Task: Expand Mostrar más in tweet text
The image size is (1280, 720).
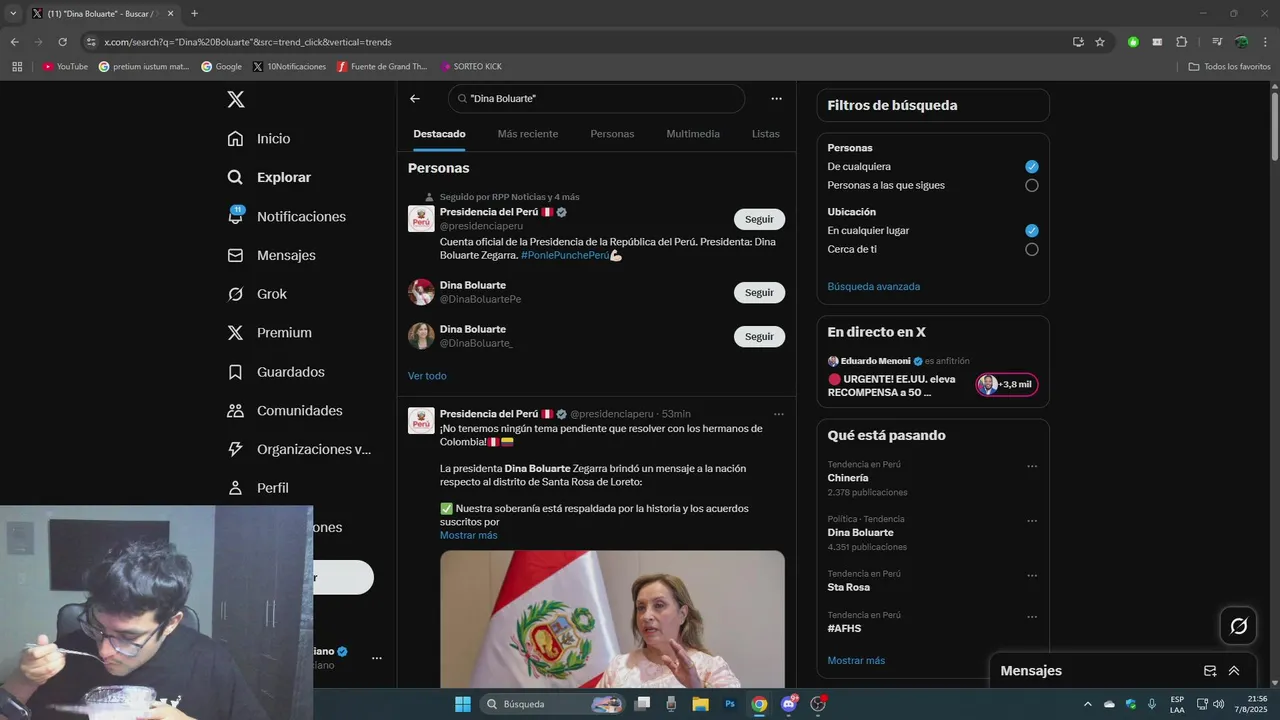Action: click(x=468, y=535)
